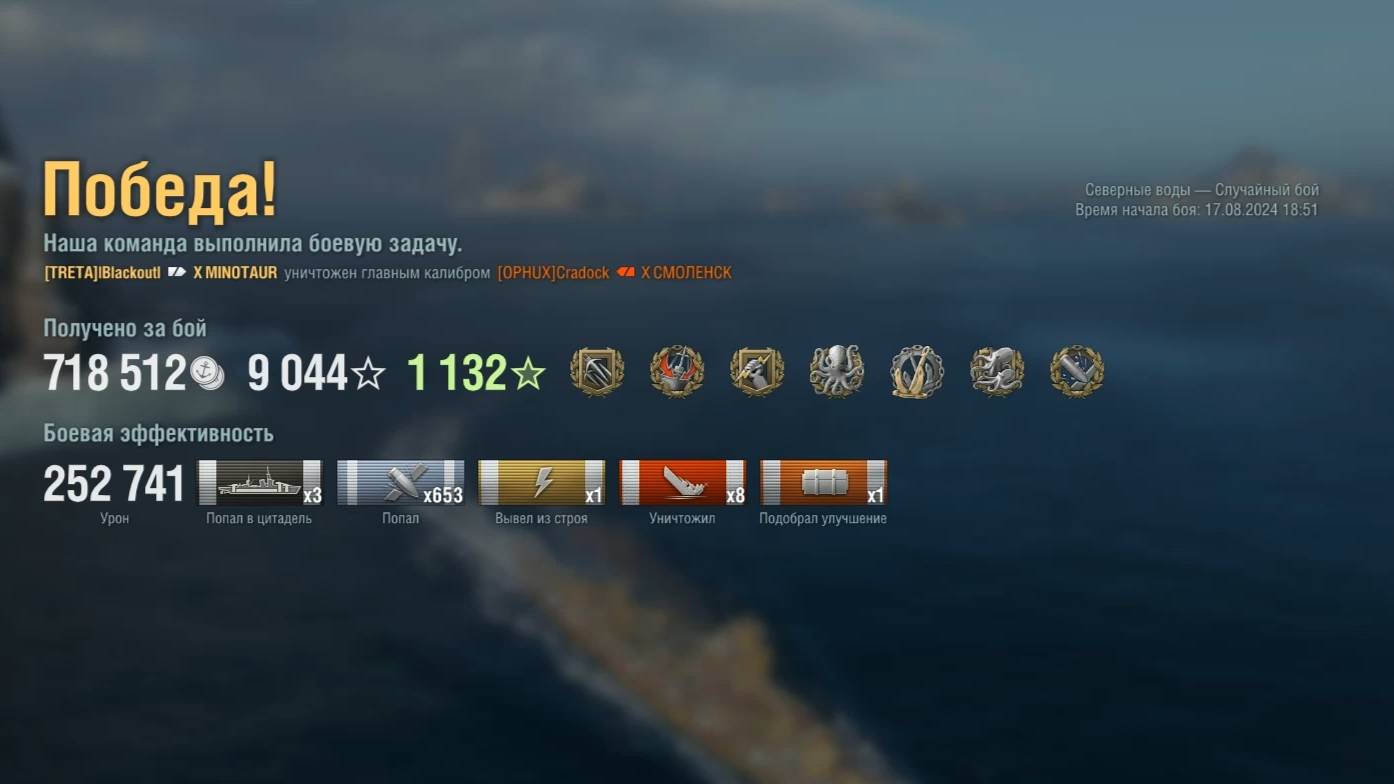Click the red destroyed ships ribbon x8

pos(682,483)
